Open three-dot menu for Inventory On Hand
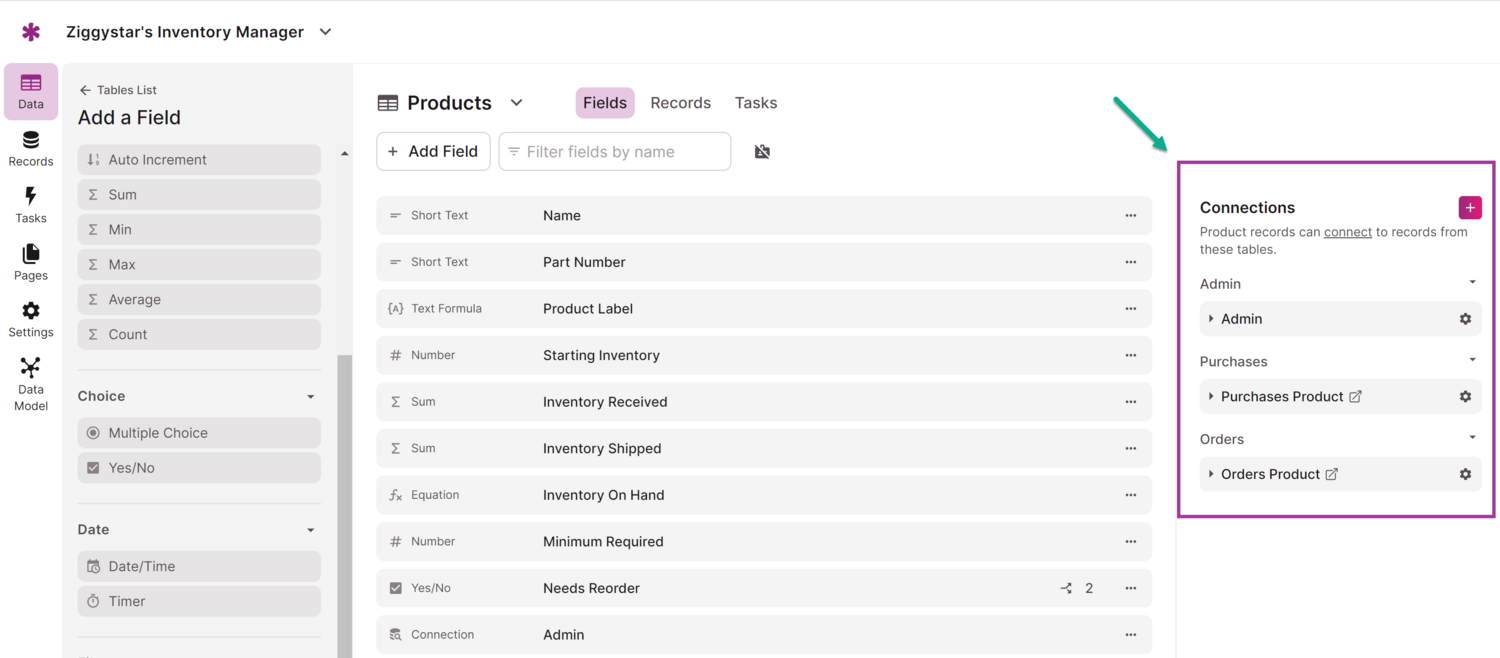The image size is (1500, 658). click(1130, 495)
